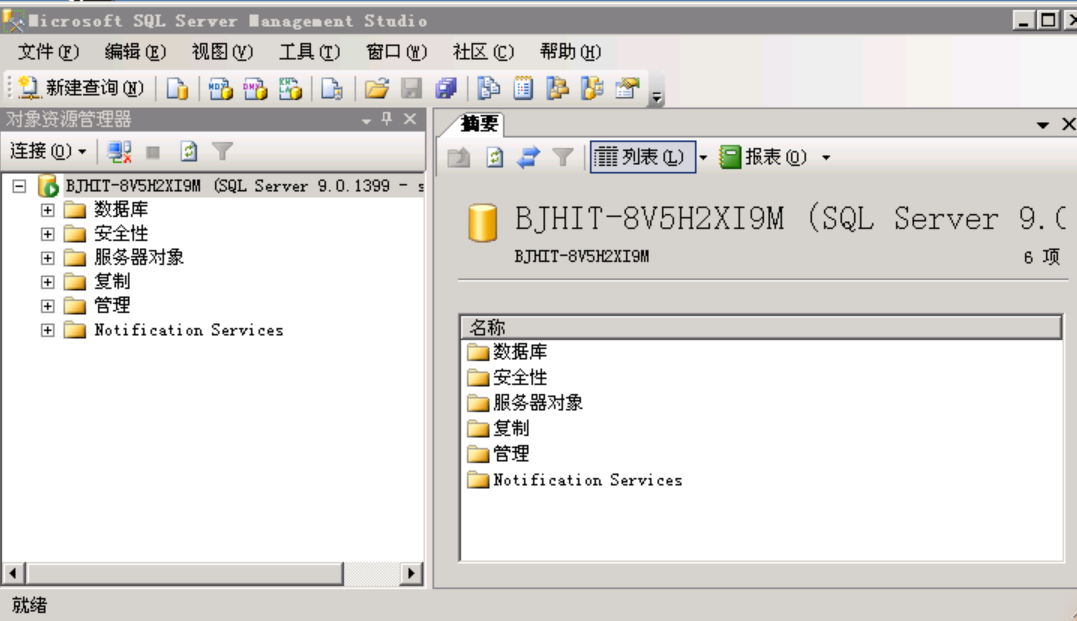This screenshot has height=621, width=1077.
Task: Click the Stop icon in Object Explorer
Action: [x=153, y=152]
